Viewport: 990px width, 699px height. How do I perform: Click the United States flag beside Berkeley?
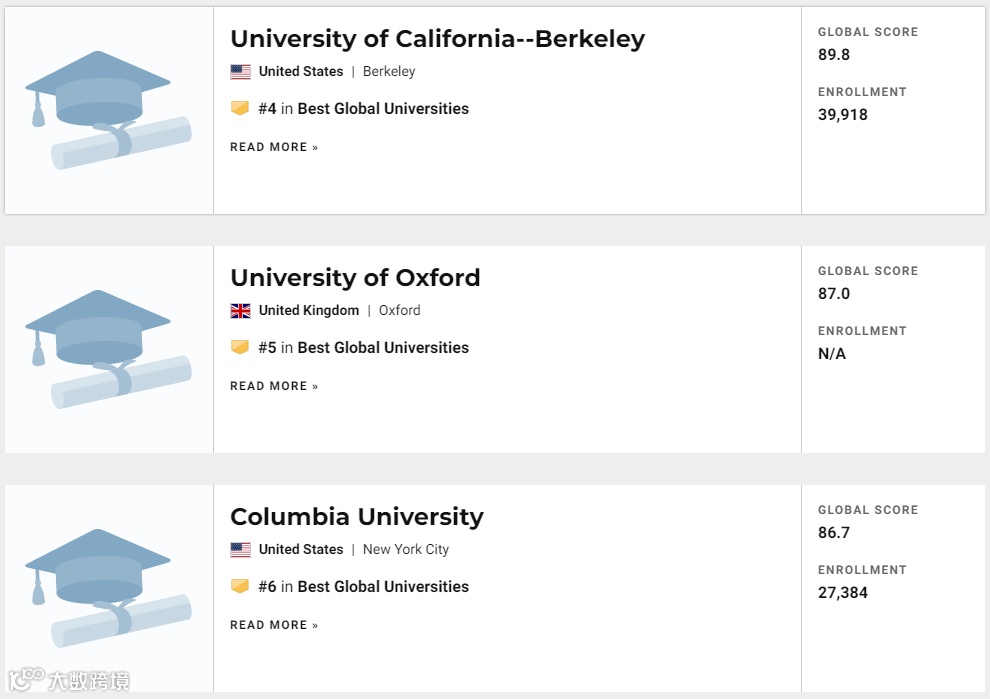click(x=240, y=72)
